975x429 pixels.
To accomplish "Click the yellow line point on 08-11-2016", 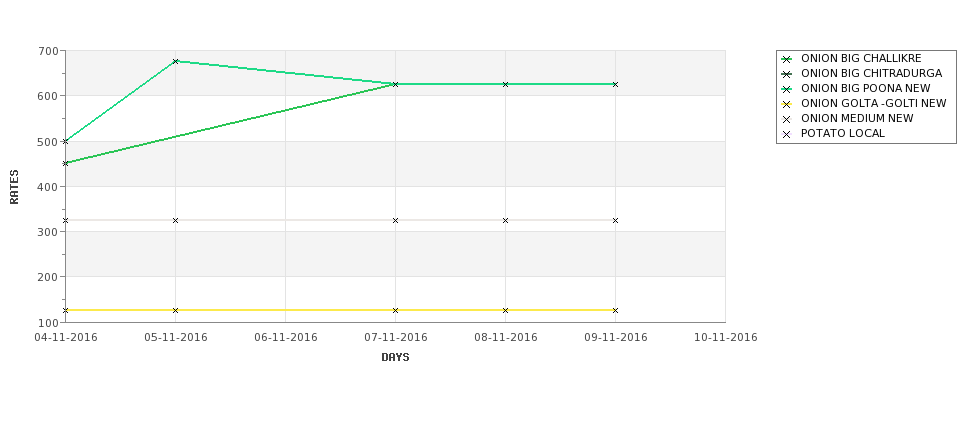I will pyautogui.click(x=505, y=310).
